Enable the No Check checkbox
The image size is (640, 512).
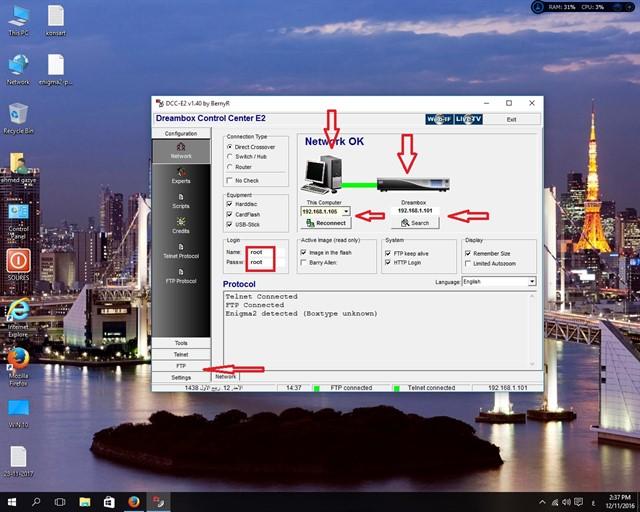tap(229, 180)
